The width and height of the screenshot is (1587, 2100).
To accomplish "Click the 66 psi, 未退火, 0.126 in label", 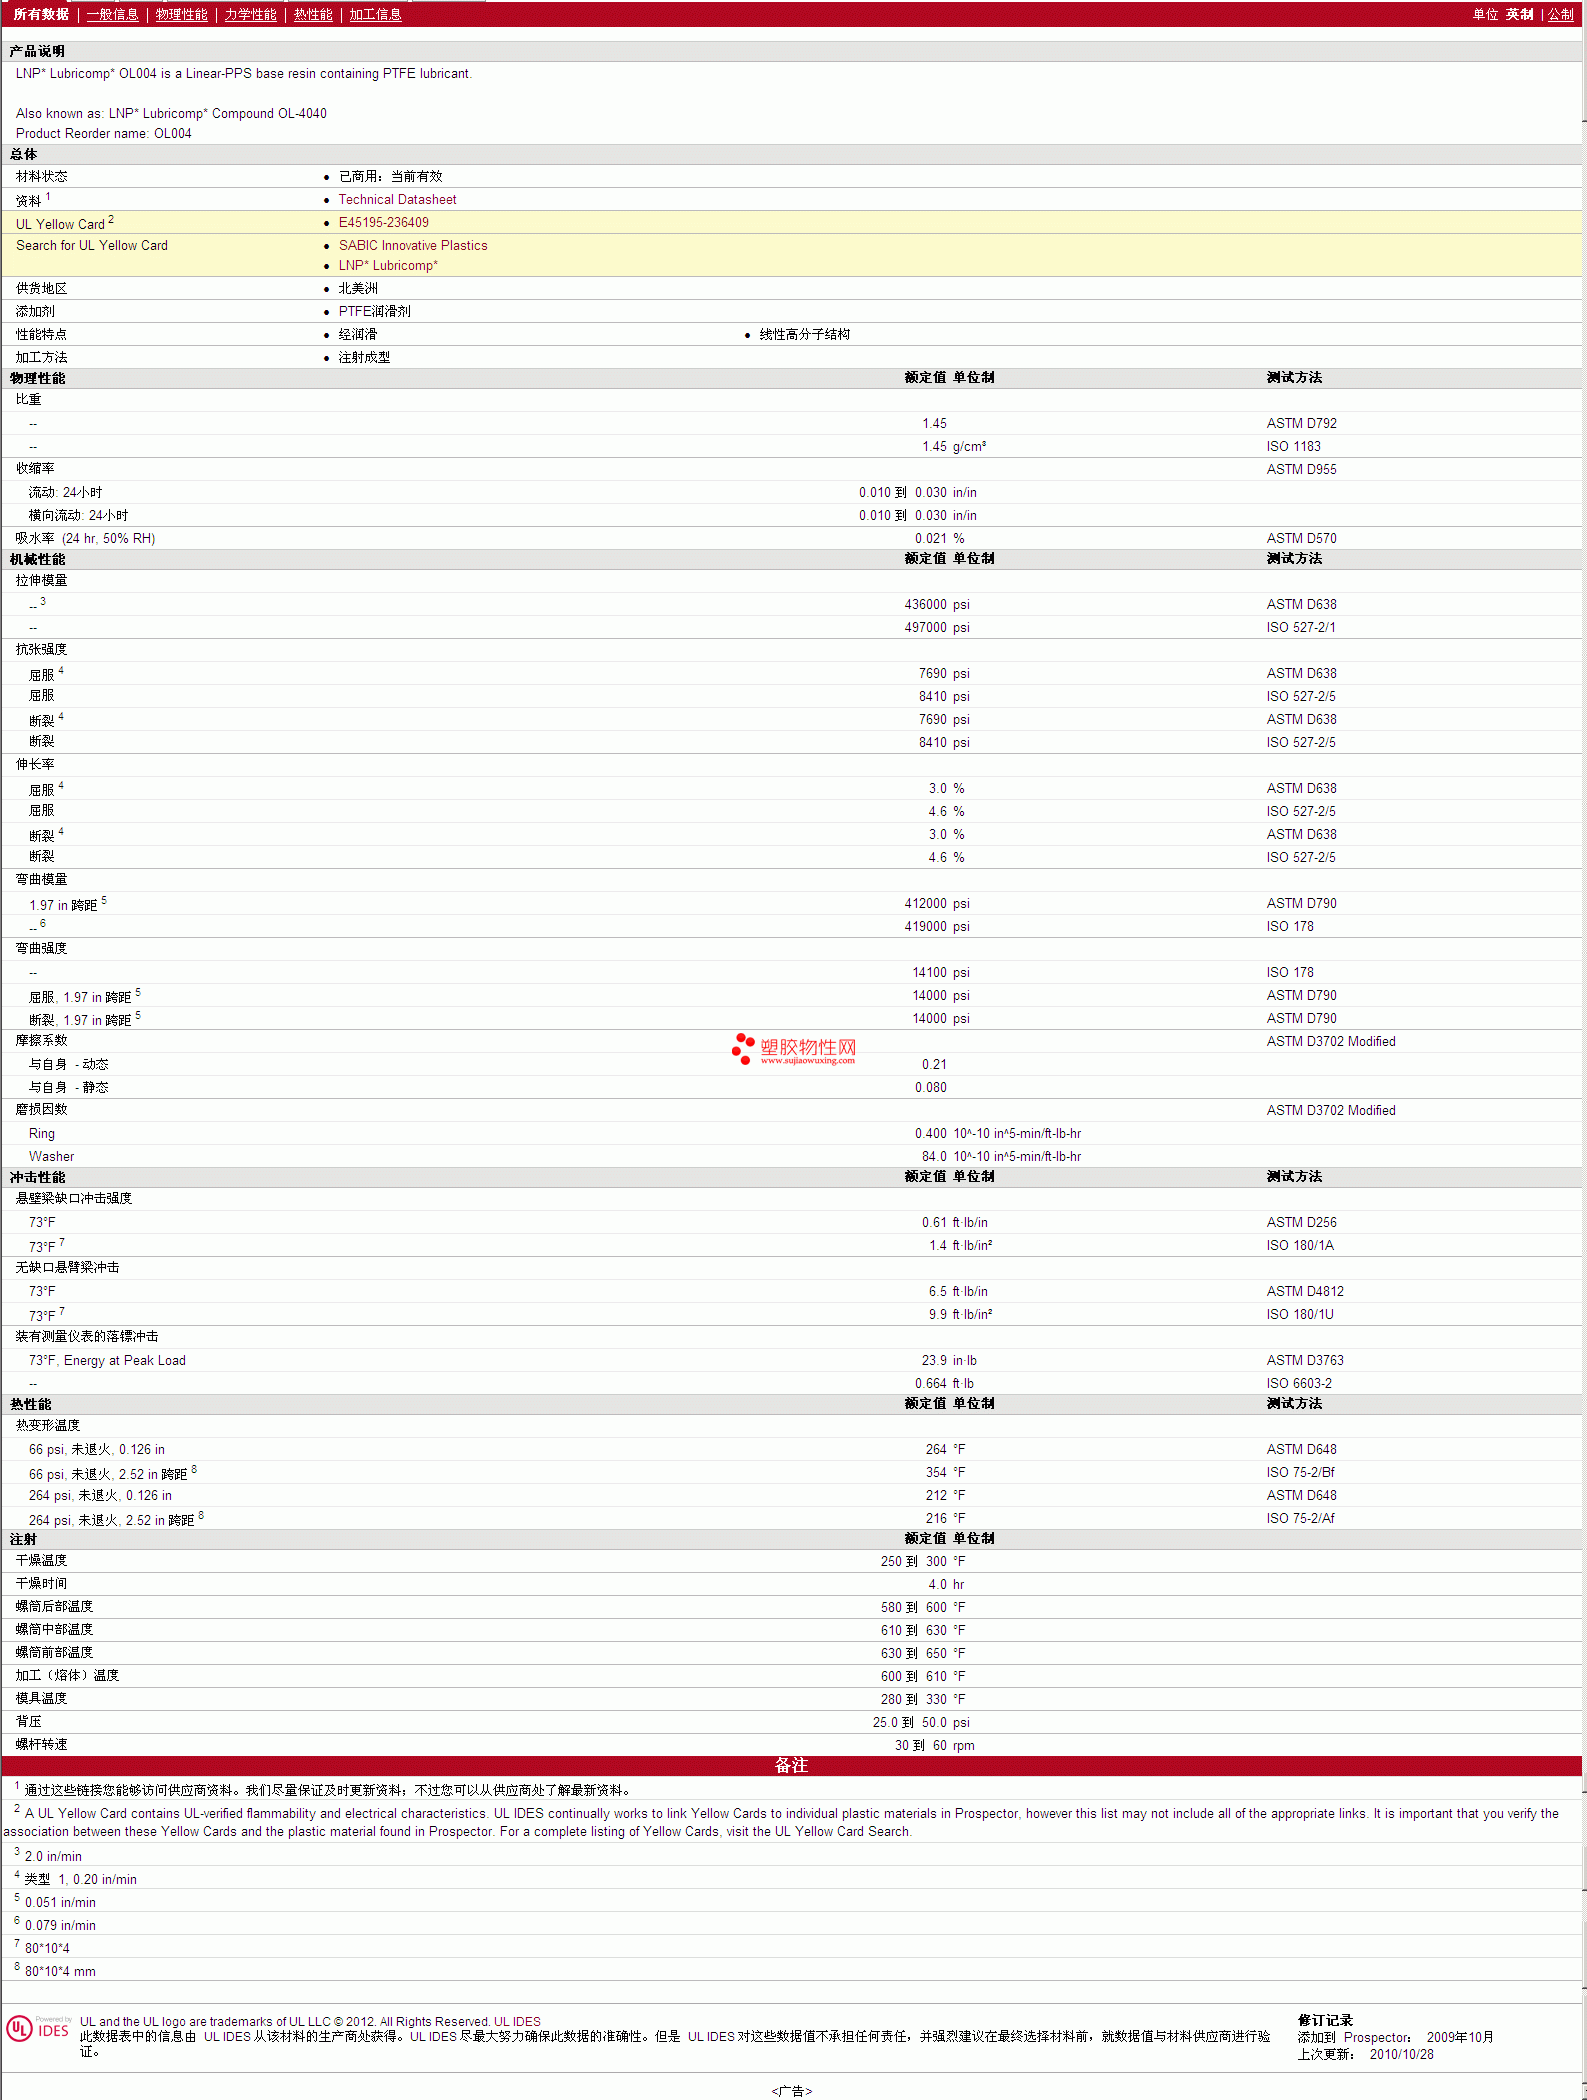I will (x=97, y=1449).
